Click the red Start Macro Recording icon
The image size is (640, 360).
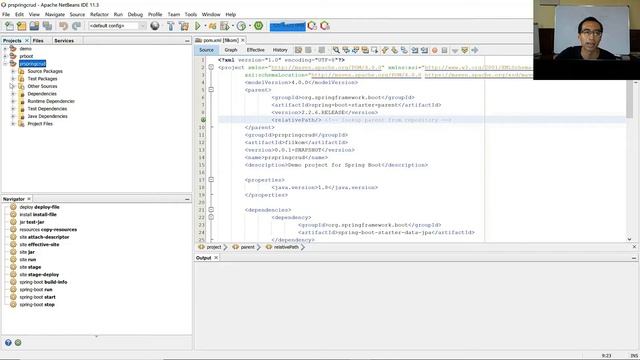435,50
